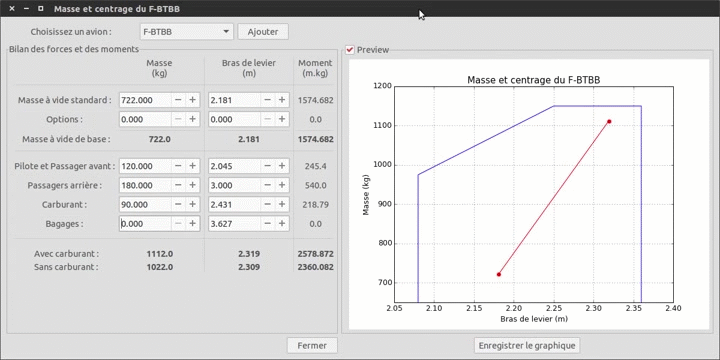Screen dimensions: 720x360
Task: Decrease Masse à vide standard lever arm
Action: click(268, 100)
